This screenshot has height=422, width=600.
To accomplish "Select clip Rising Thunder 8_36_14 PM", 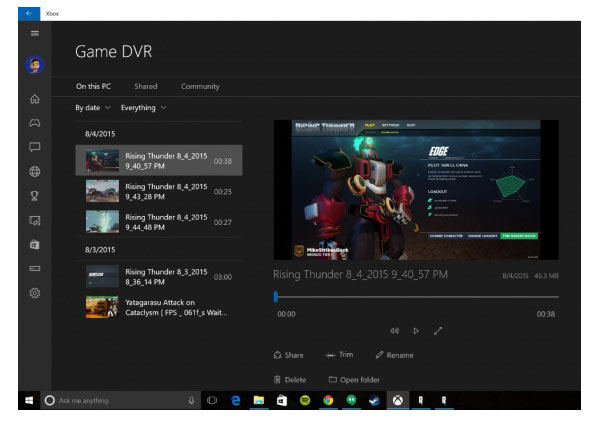I will (159, 277).
